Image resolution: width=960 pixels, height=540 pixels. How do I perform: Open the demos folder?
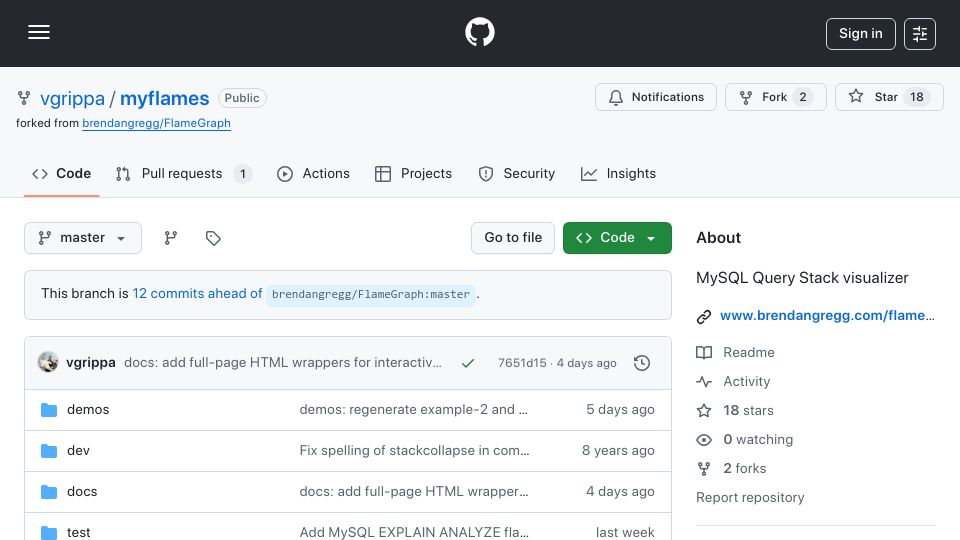(88, 410)
